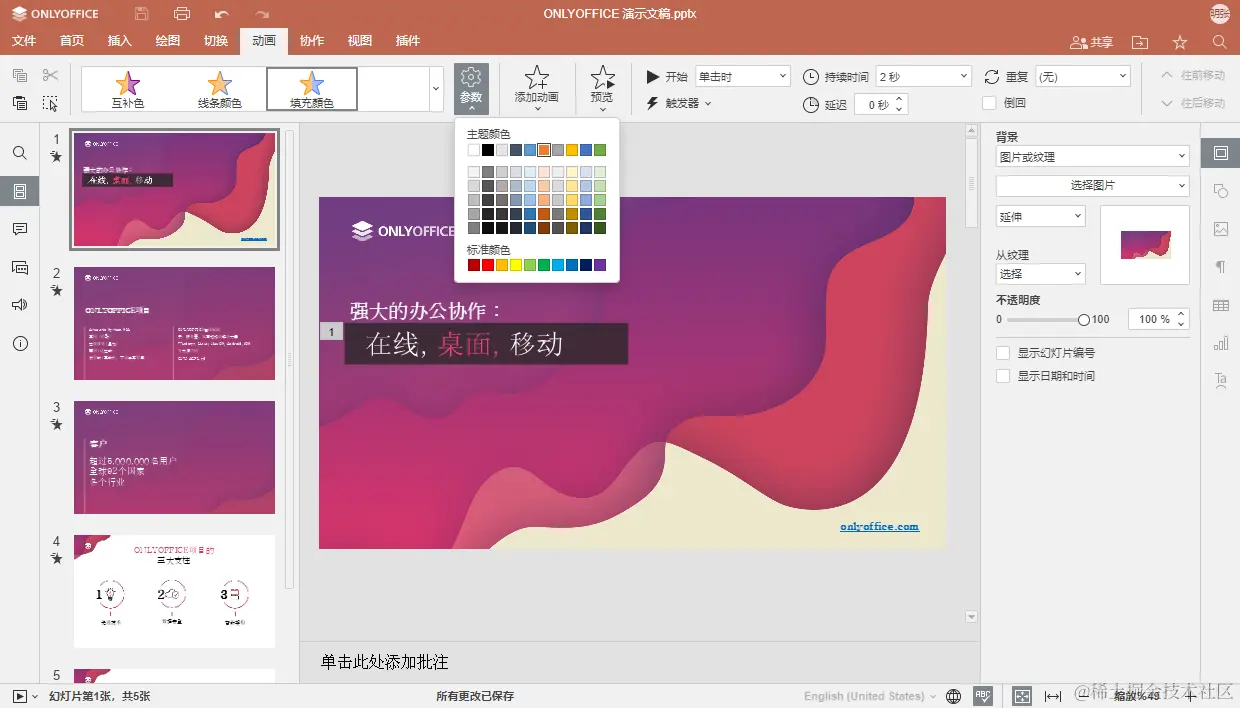The width and height of the screenshot is (1240, 708).
Task: Click the cut scissors icon
Action: [51, 76]
